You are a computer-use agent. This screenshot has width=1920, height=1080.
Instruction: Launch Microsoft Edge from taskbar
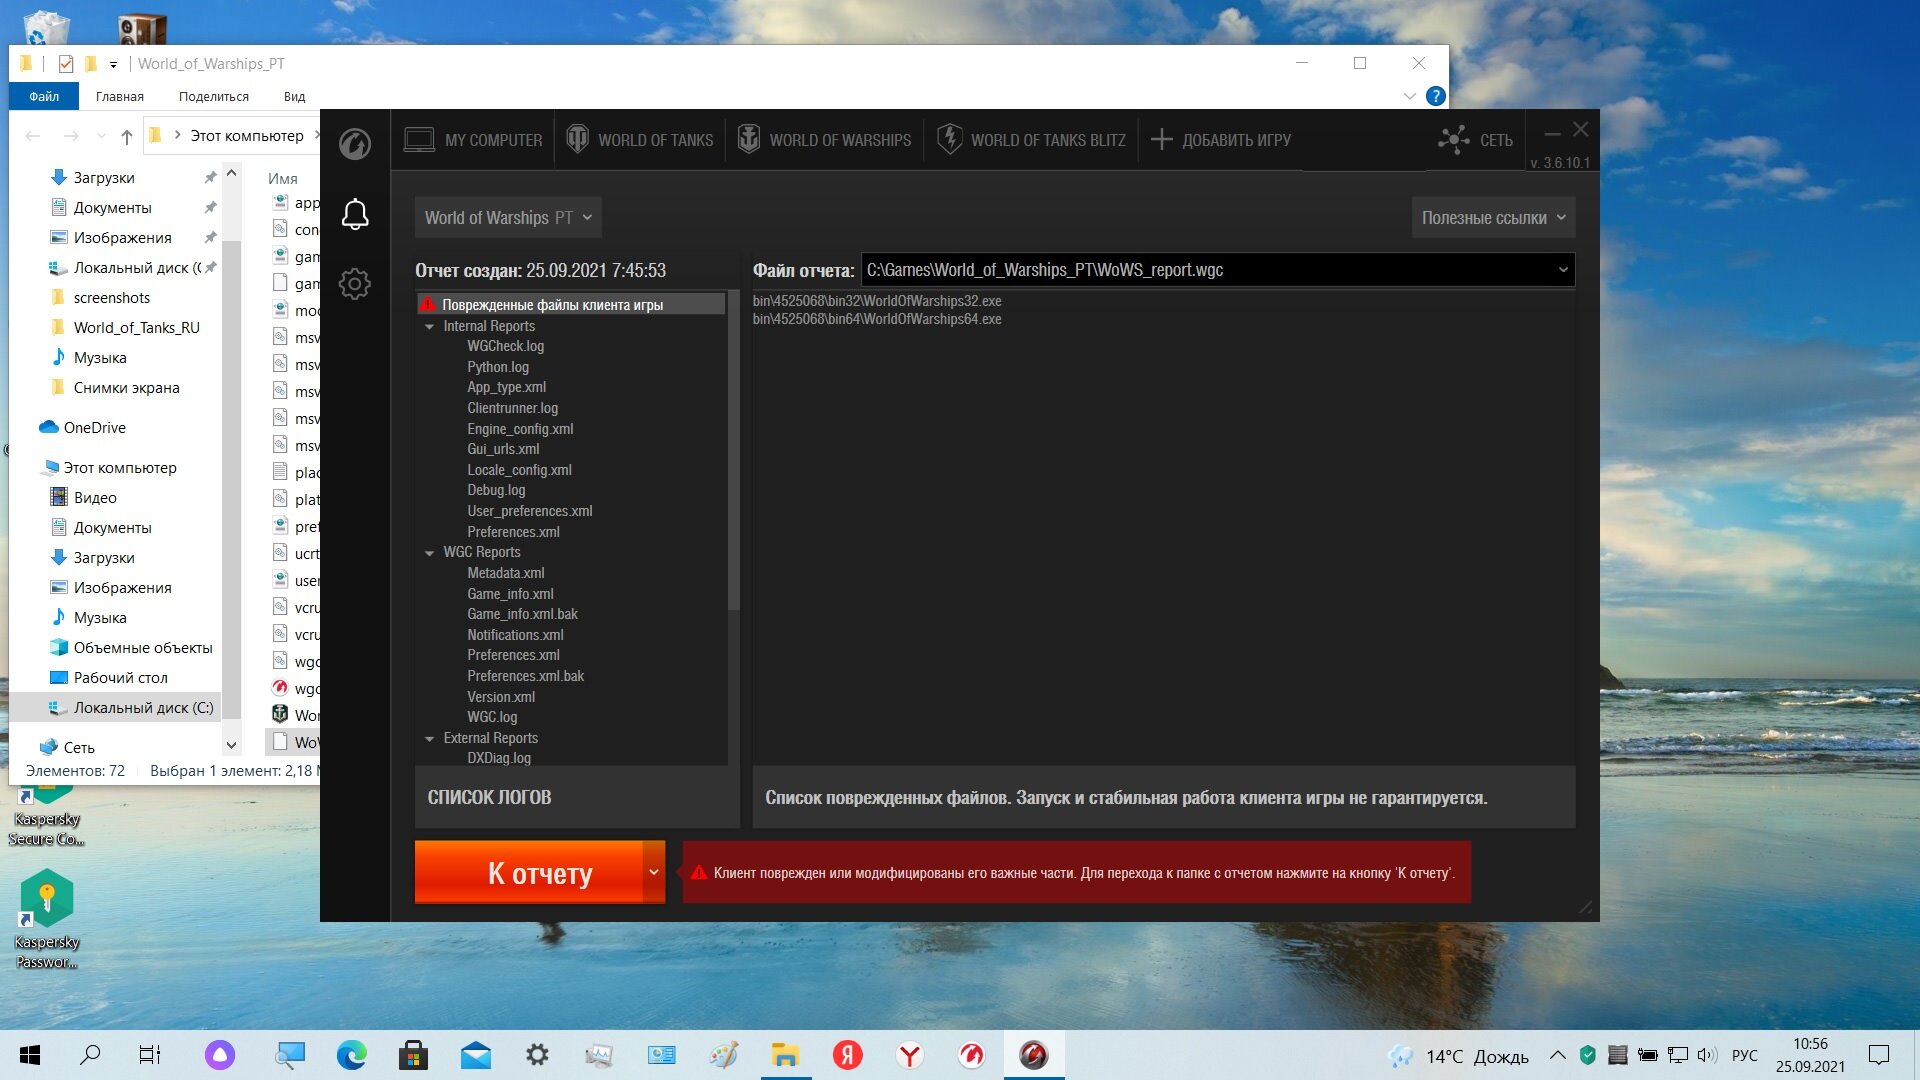click(351, 1055)
